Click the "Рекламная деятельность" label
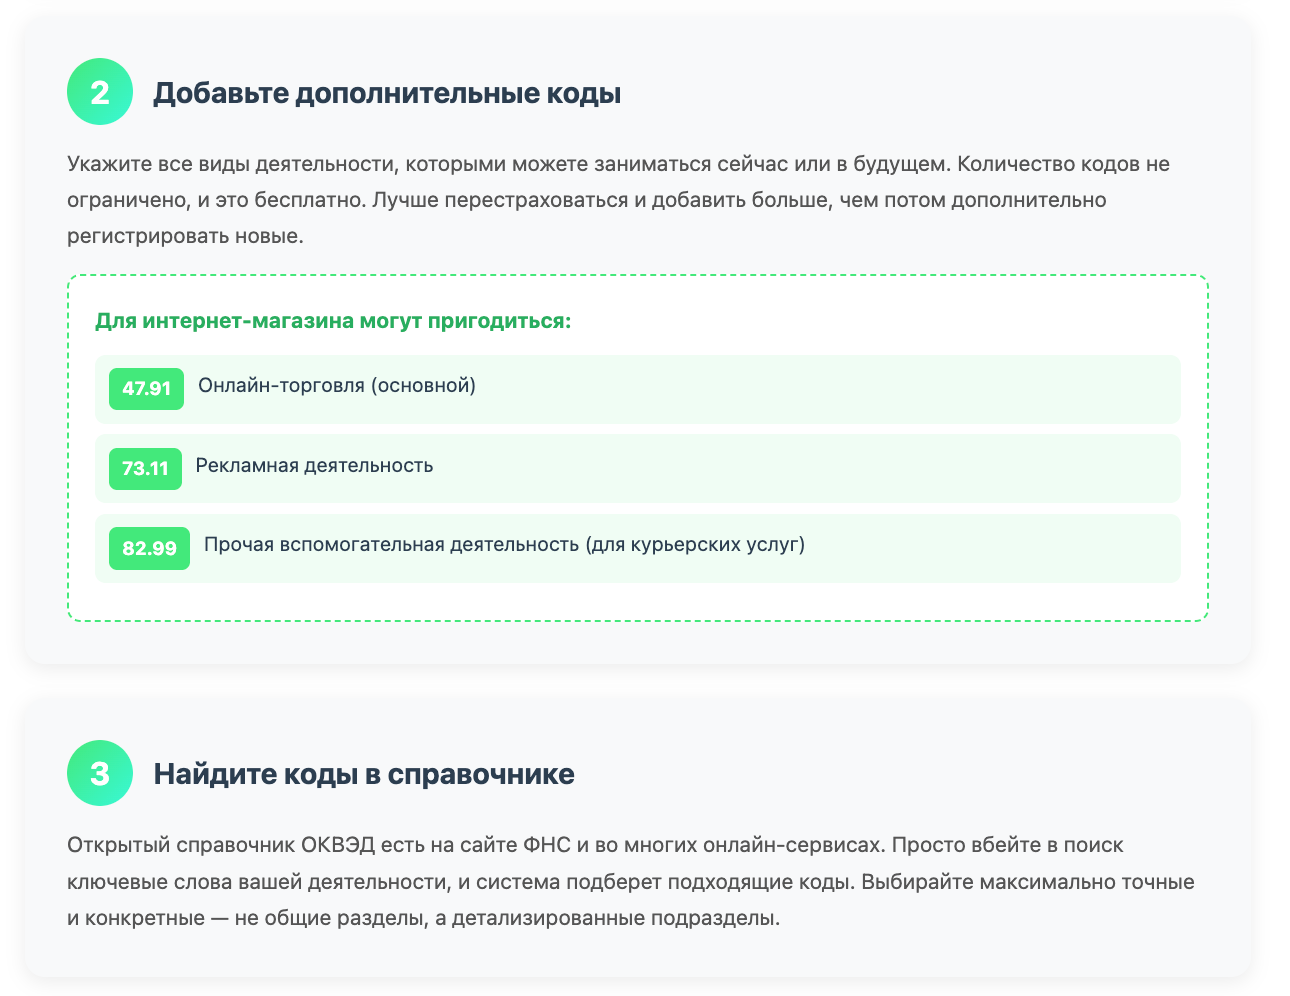 [x=314, y=465]
